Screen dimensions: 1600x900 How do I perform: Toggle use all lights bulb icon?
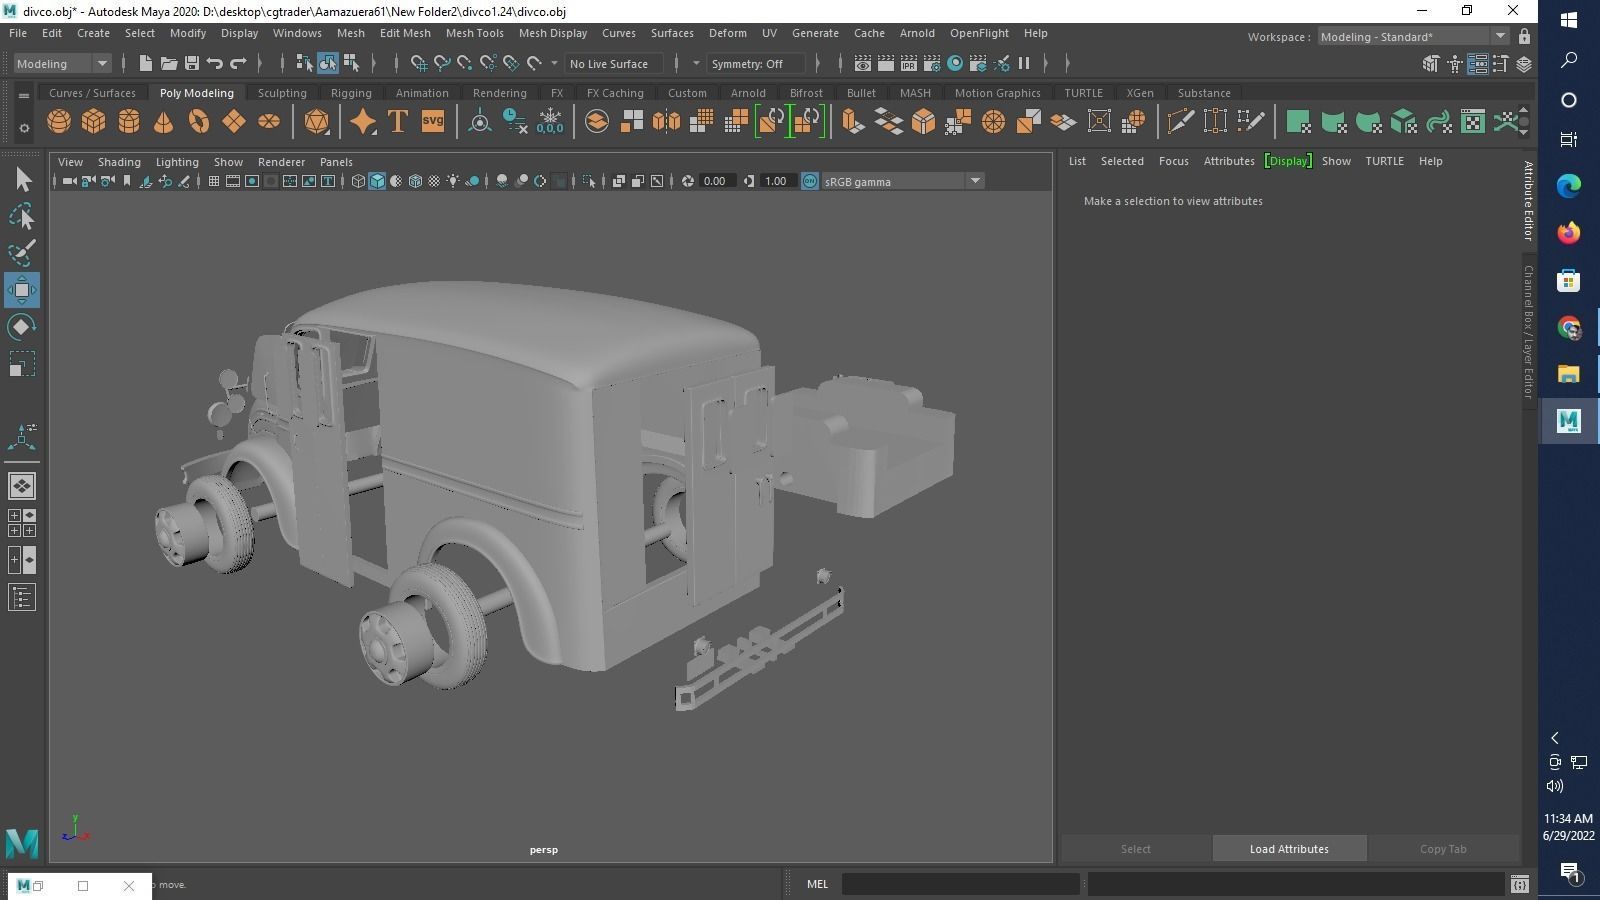pos(453,181)
